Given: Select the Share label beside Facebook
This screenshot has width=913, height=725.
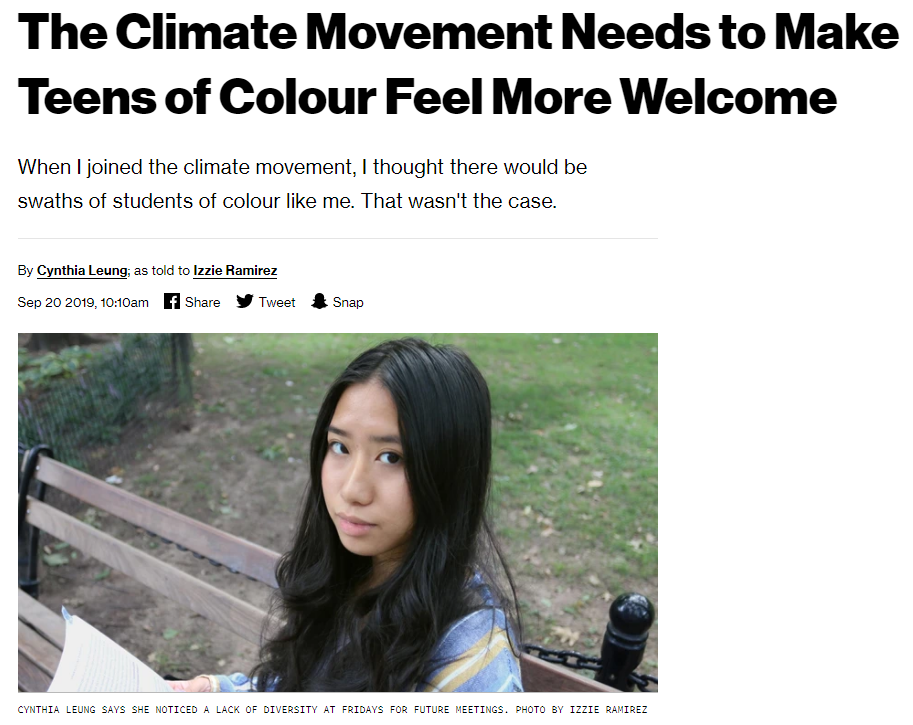Looking at the screenshot, I should [203, 302].
